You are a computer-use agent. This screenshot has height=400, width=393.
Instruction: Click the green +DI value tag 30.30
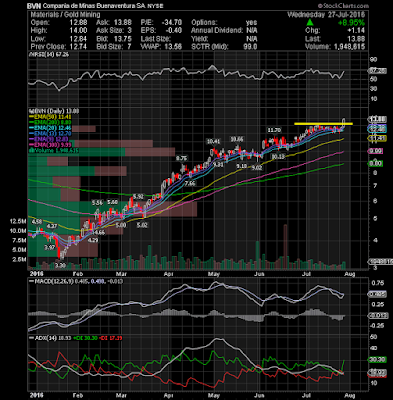click(377, 360)
